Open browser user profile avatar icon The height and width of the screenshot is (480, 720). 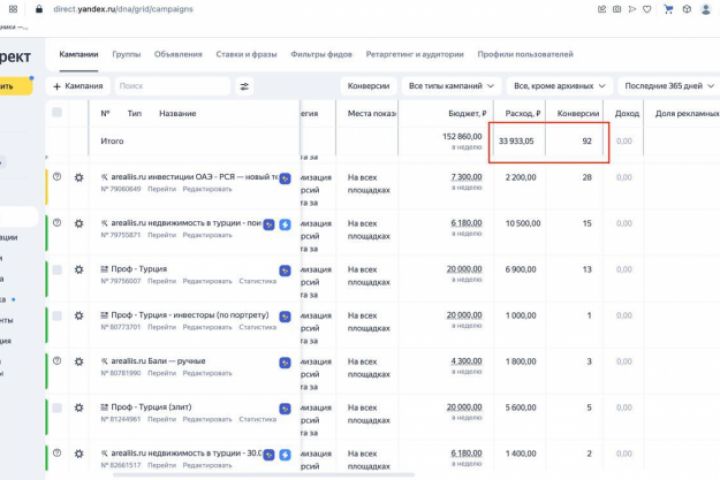(x=706, y=9)
